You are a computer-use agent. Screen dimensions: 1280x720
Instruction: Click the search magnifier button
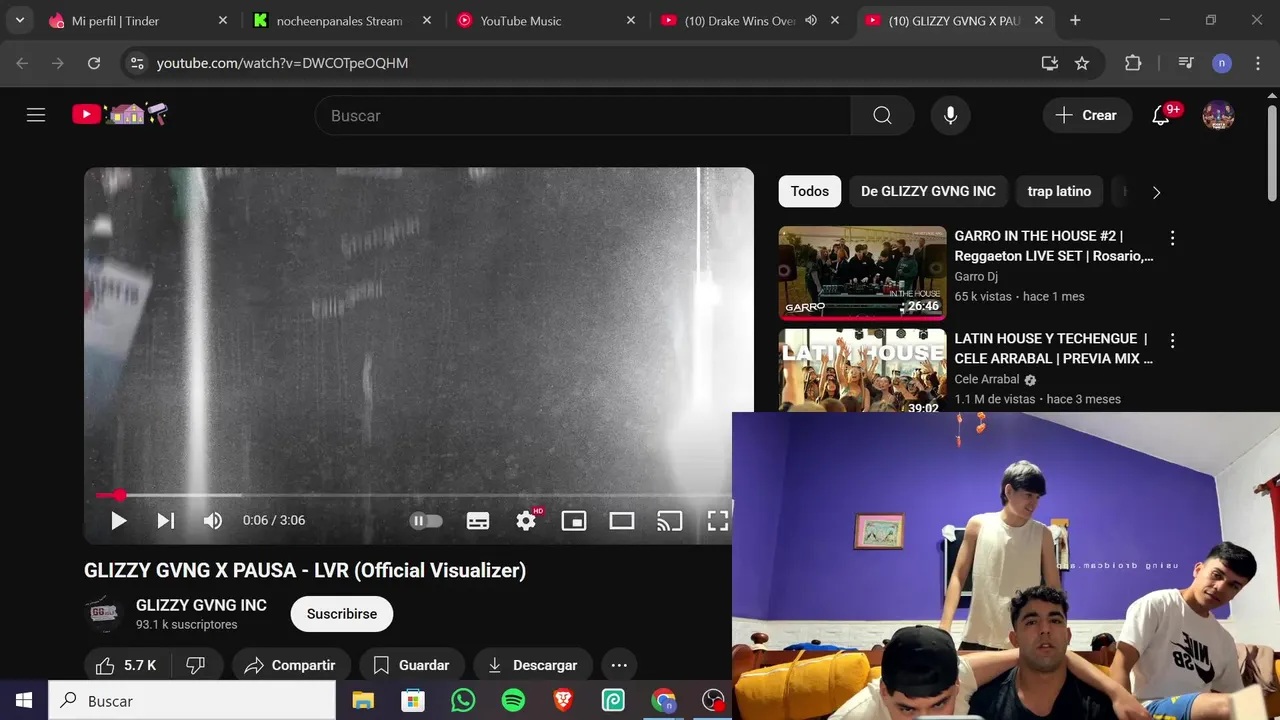pyautogui.click(x=882, y=115)
